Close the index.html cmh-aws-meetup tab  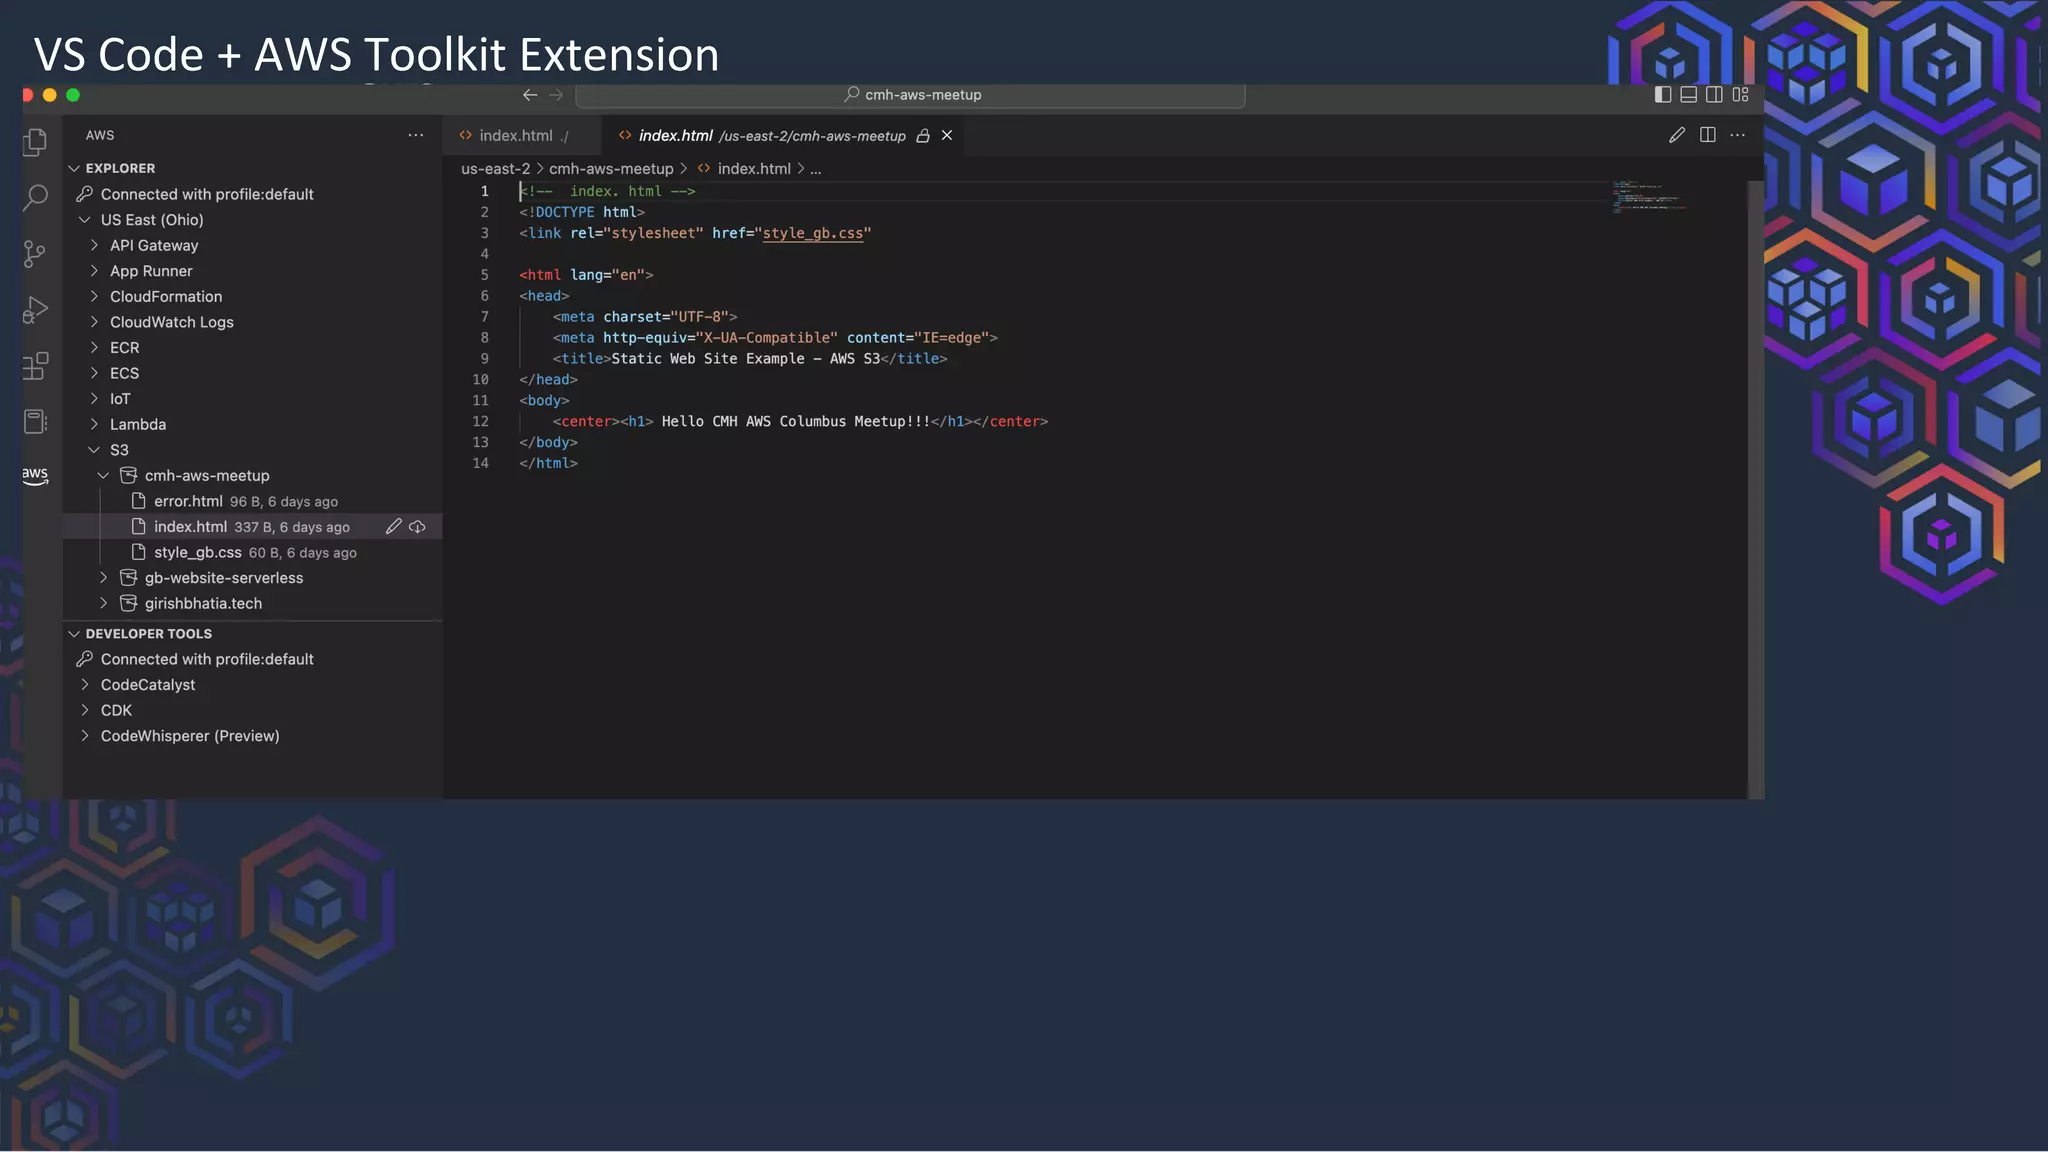click(x=946, y=135)
